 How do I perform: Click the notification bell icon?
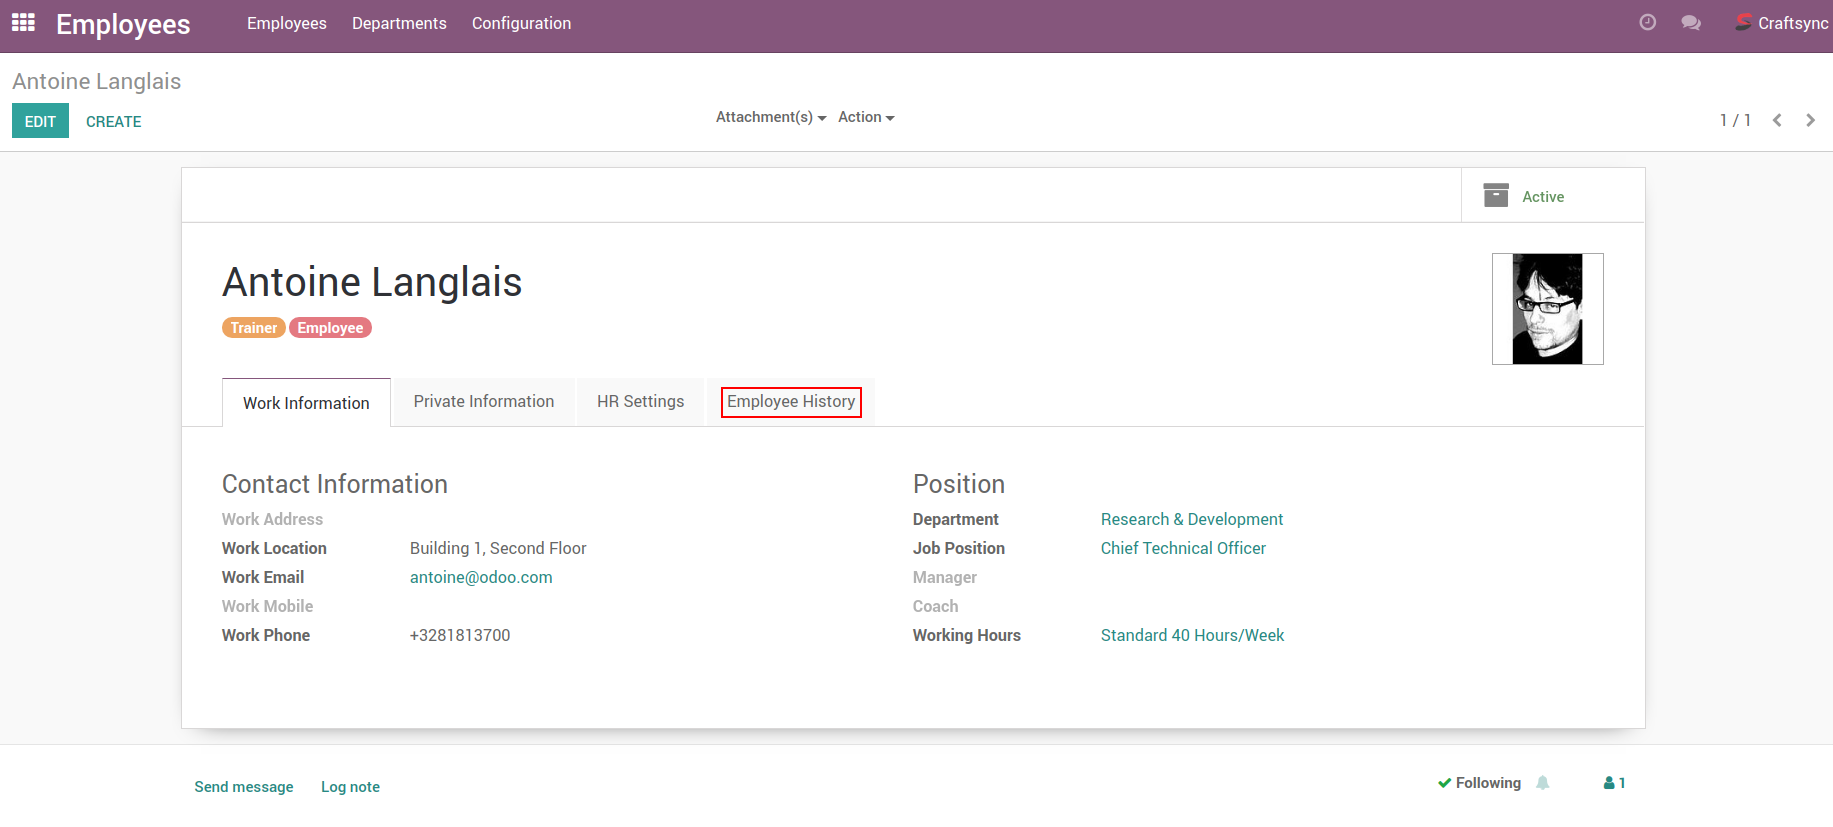click(1543, 783)
